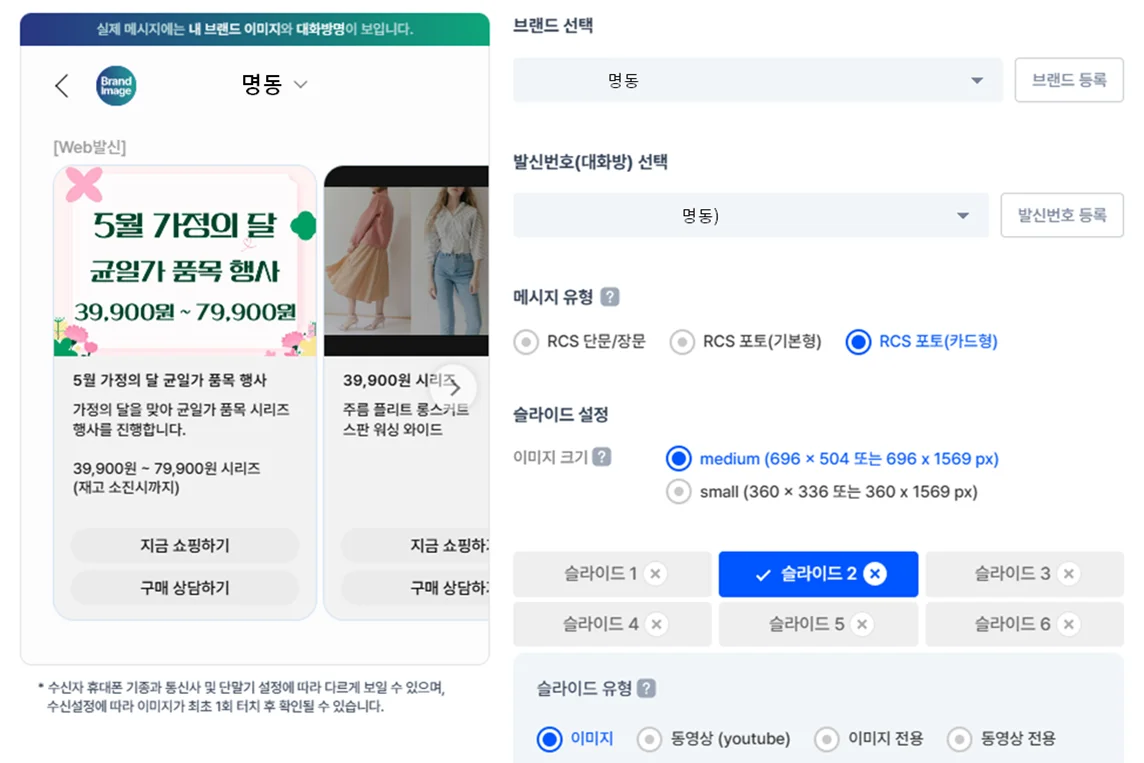Click the 5월 가정의 달 banner image
1144x763 pixels.
click(185, 261)
